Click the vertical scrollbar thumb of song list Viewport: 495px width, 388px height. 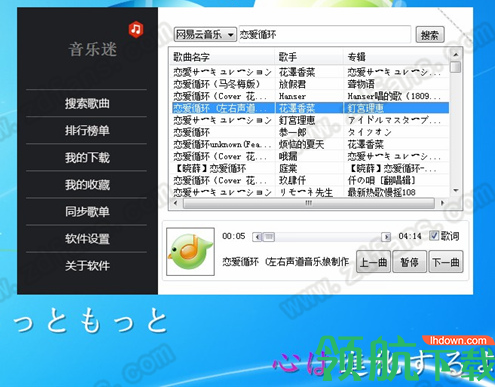(x=456, y=66)
